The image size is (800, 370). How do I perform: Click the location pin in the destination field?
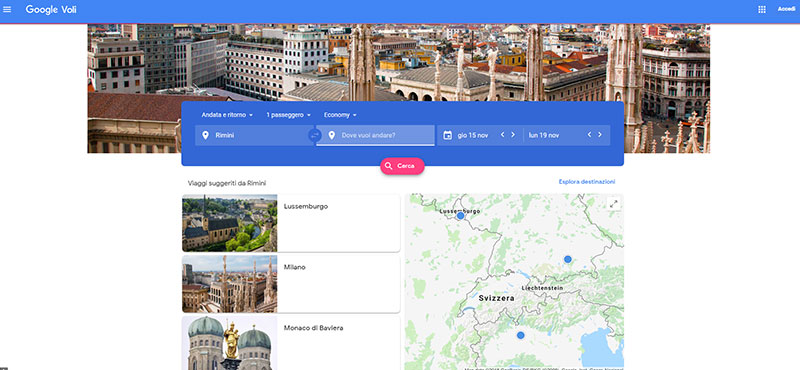click(x=332, y=135)
